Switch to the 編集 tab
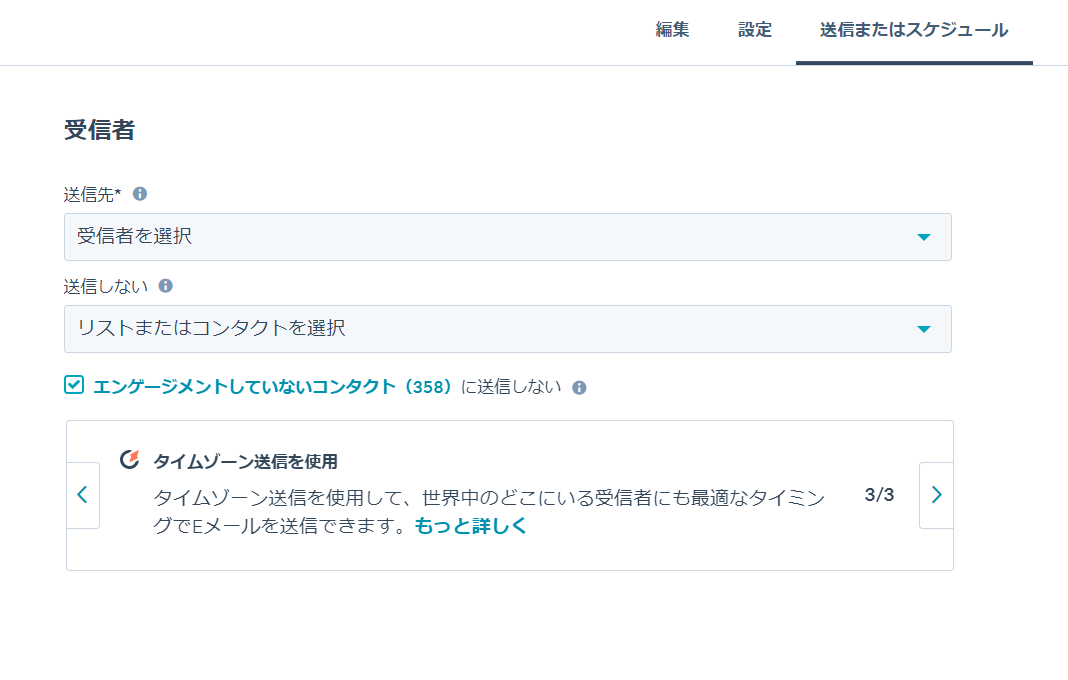1068x680 pixels. [x=672, y=30]
